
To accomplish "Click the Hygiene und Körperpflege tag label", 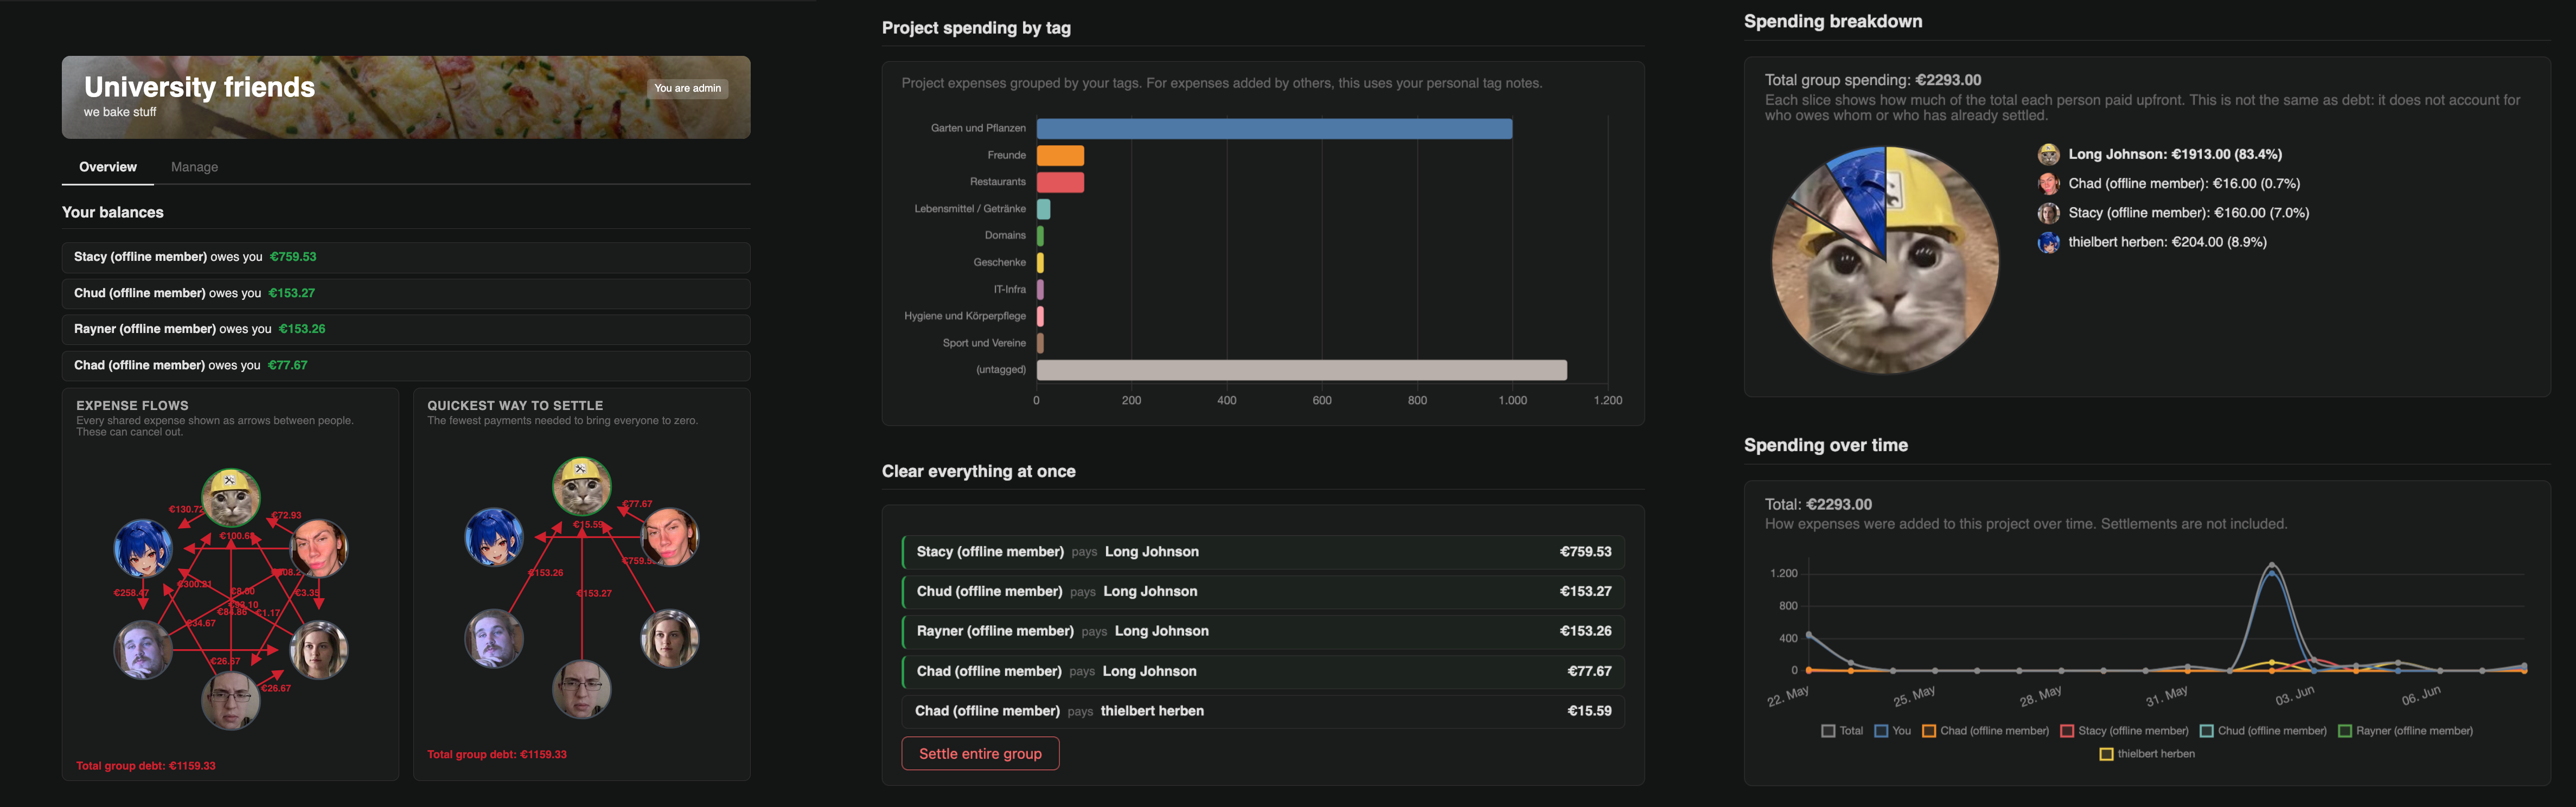I will pos(965,316).
